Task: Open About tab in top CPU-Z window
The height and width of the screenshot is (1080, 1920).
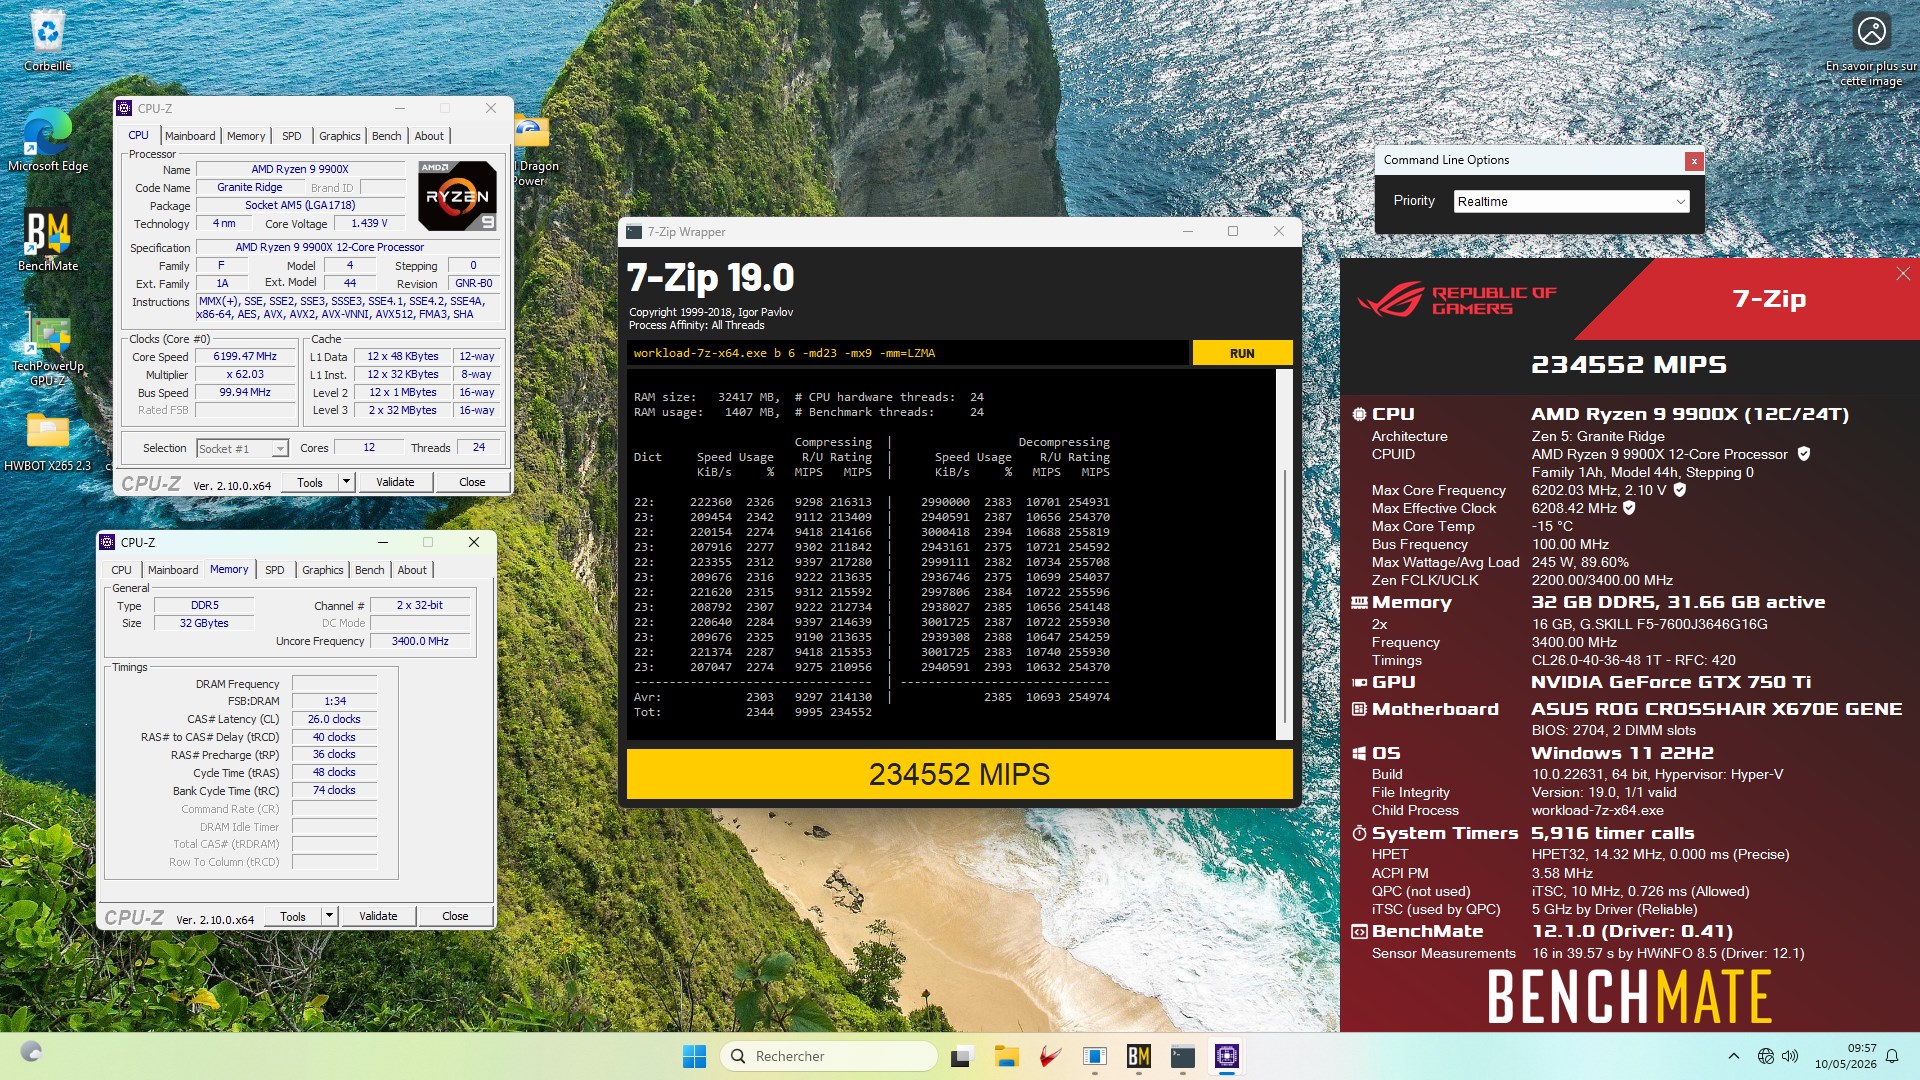Action: click(429, 136)
